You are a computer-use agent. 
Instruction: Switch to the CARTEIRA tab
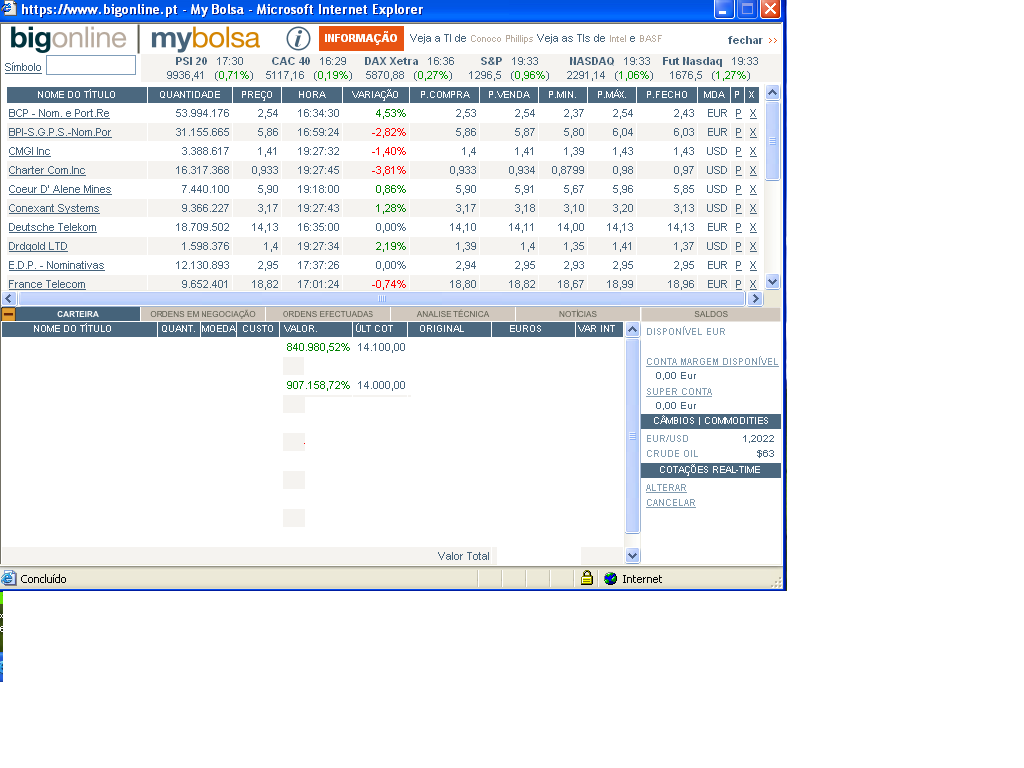[x=78, y=314]
